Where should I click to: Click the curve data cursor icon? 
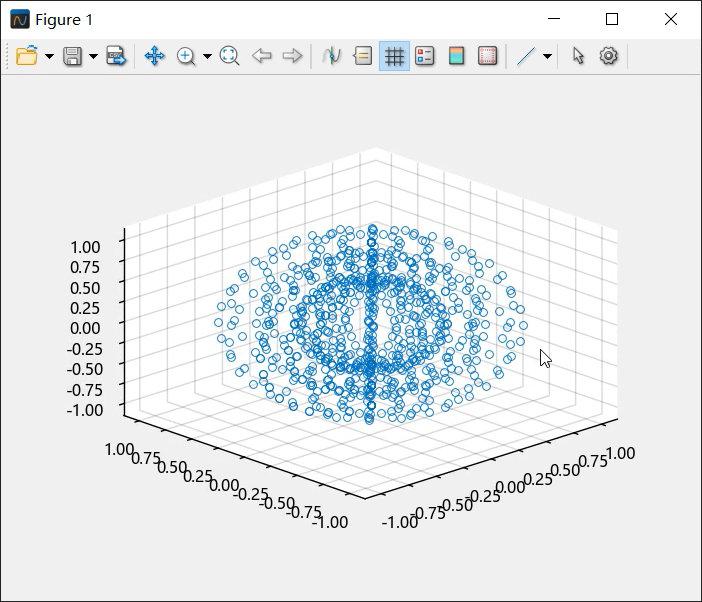332,56
